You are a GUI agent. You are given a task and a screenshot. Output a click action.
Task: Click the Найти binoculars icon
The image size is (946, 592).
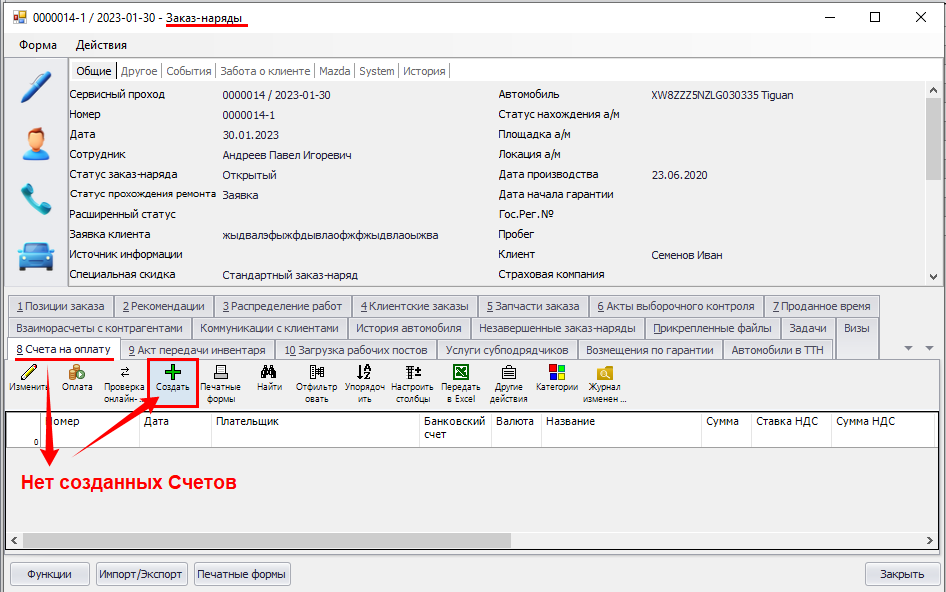click(x=268, y=373)
